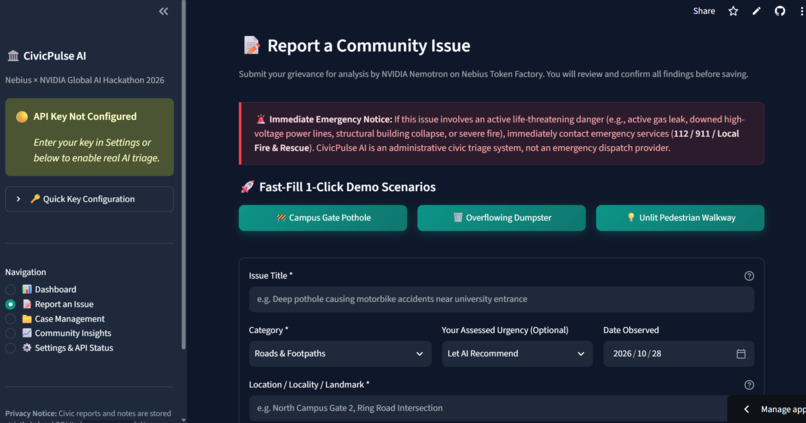This screenshot has height=423, width=806.
Task: Open the GitHub repository icon
Action: click(780, 11)
